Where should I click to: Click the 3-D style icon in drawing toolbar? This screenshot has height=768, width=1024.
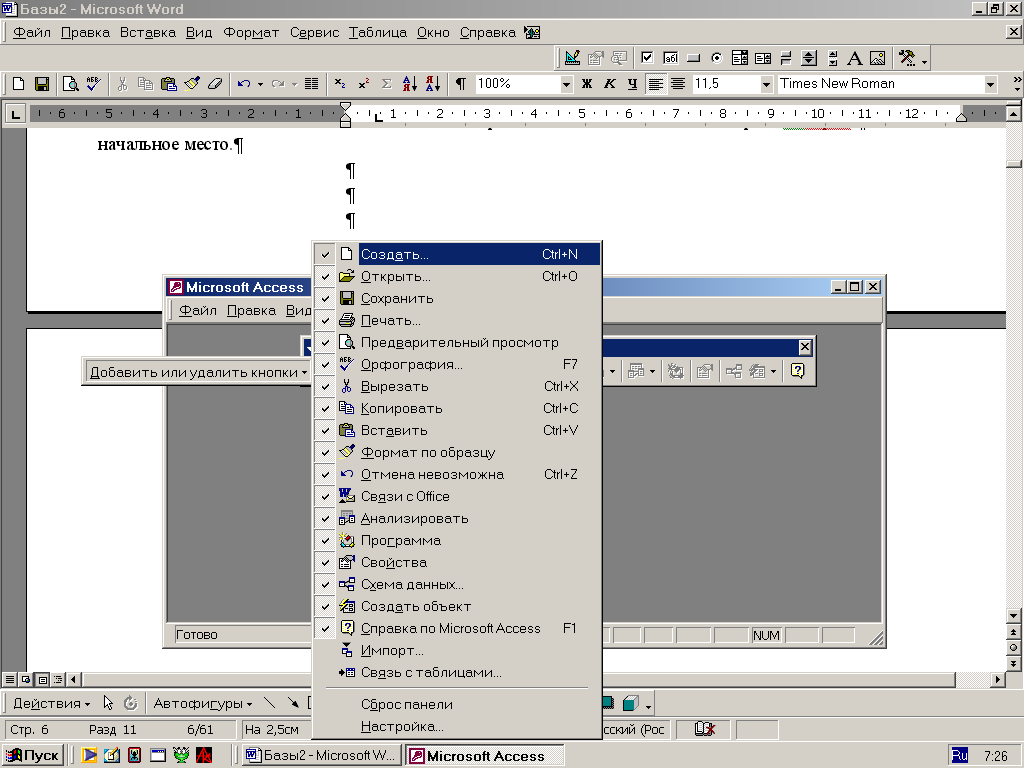click(630, 703)
